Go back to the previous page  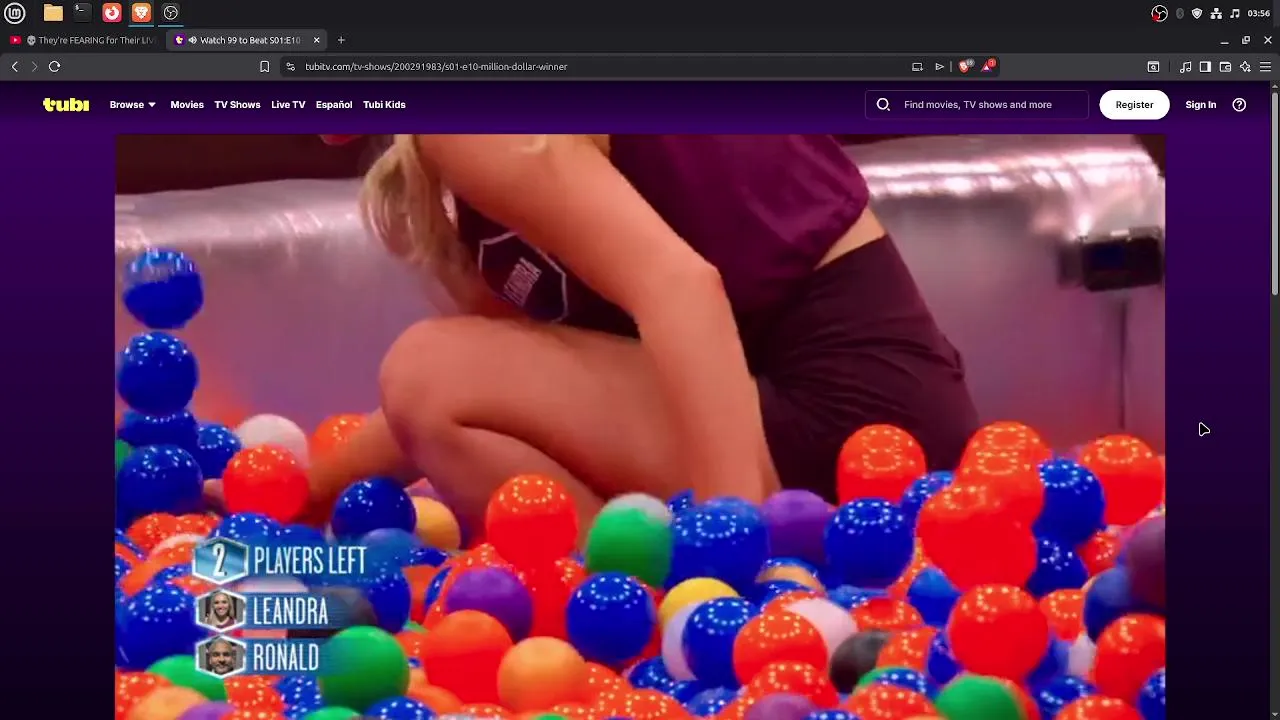[15, 66]
